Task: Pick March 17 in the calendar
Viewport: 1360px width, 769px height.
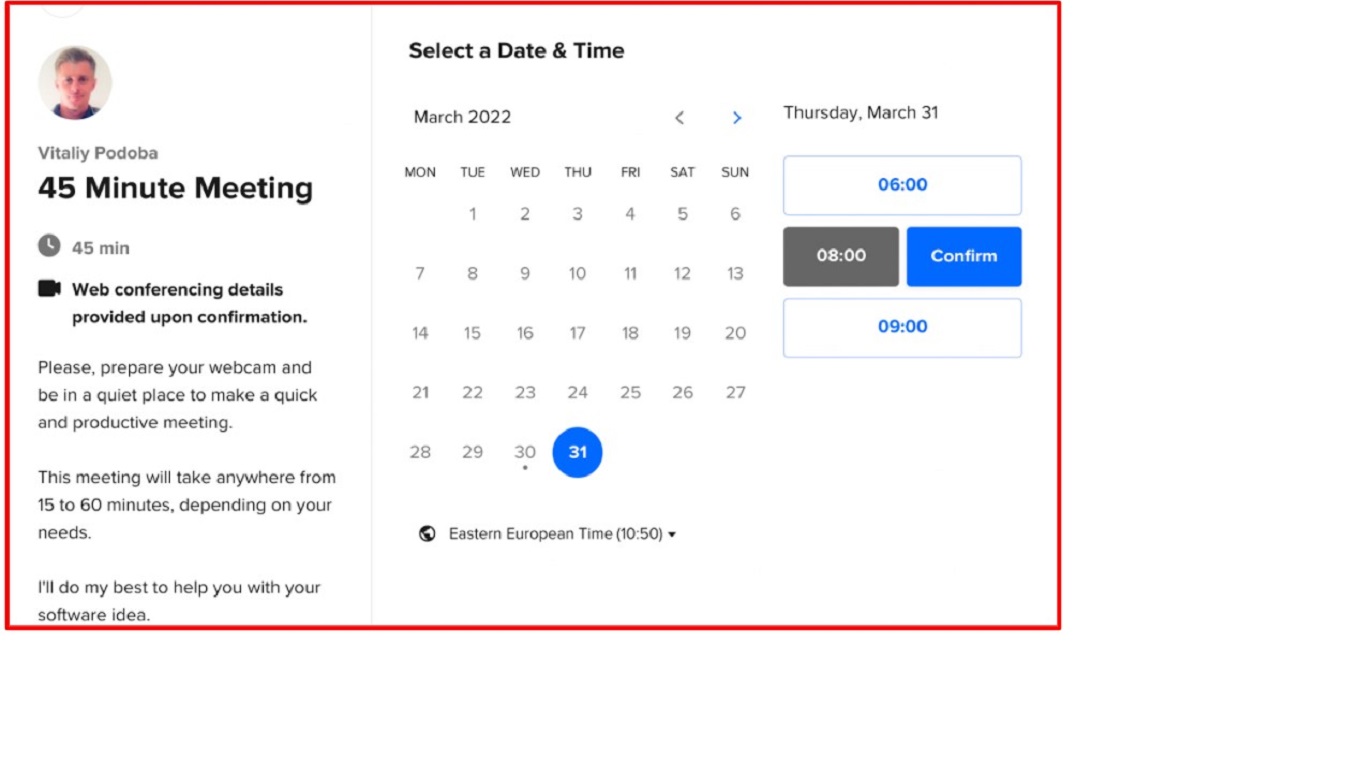Action: pyautogui.click(x=577, y=333)
